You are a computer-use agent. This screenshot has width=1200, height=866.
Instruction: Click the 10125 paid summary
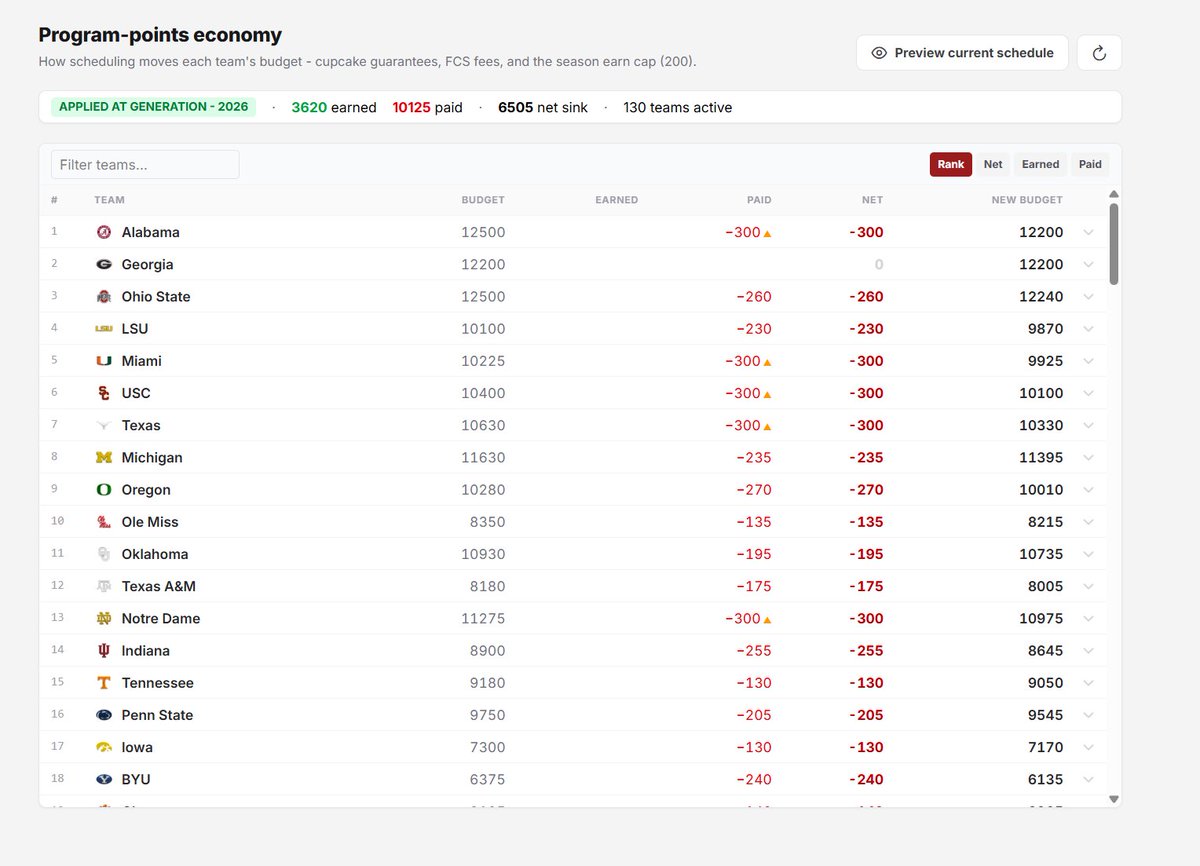(427, 107)
